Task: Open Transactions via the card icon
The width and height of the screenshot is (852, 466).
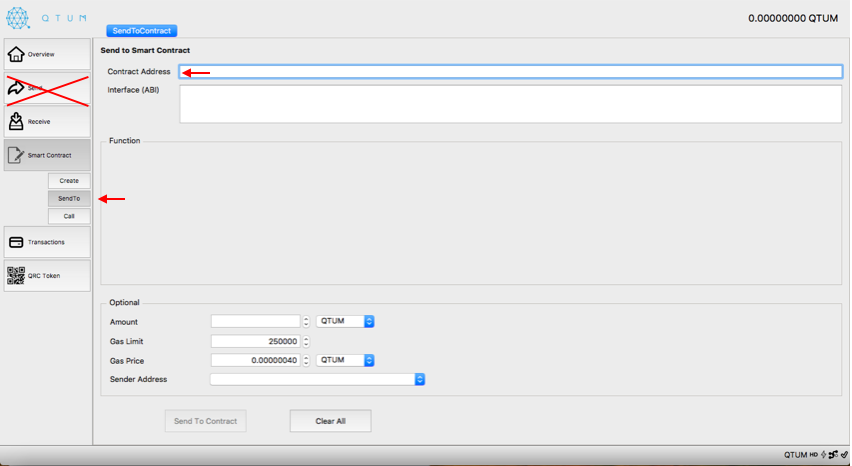Action: coord(16,242)
